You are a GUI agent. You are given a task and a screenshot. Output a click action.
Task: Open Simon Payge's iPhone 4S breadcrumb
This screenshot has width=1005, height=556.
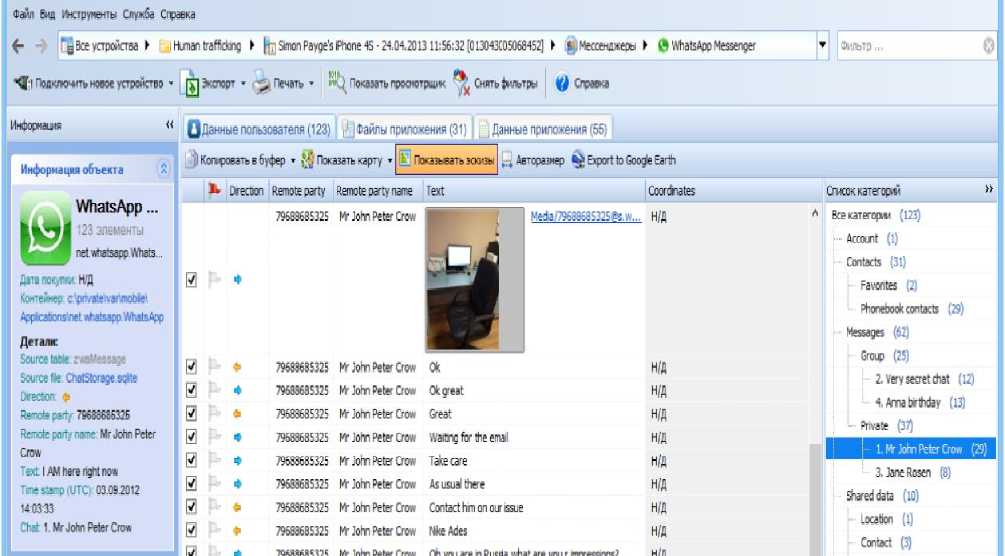[403, 46]
